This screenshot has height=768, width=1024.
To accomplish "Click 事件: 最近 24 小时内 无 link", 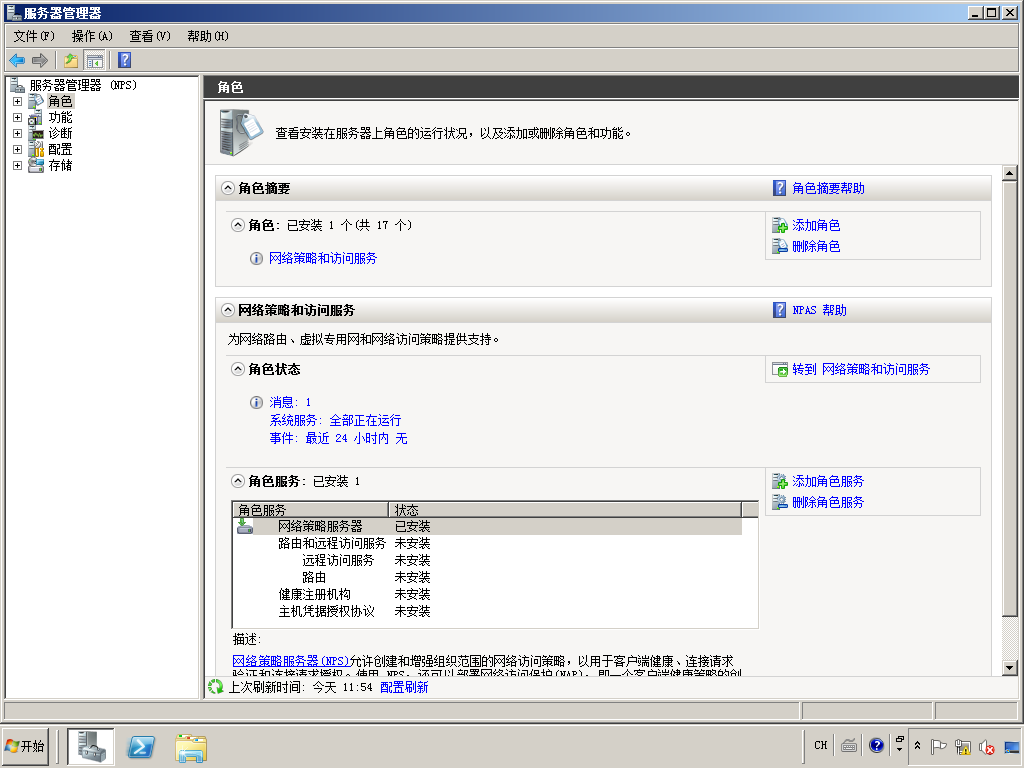I will [338, 438].
